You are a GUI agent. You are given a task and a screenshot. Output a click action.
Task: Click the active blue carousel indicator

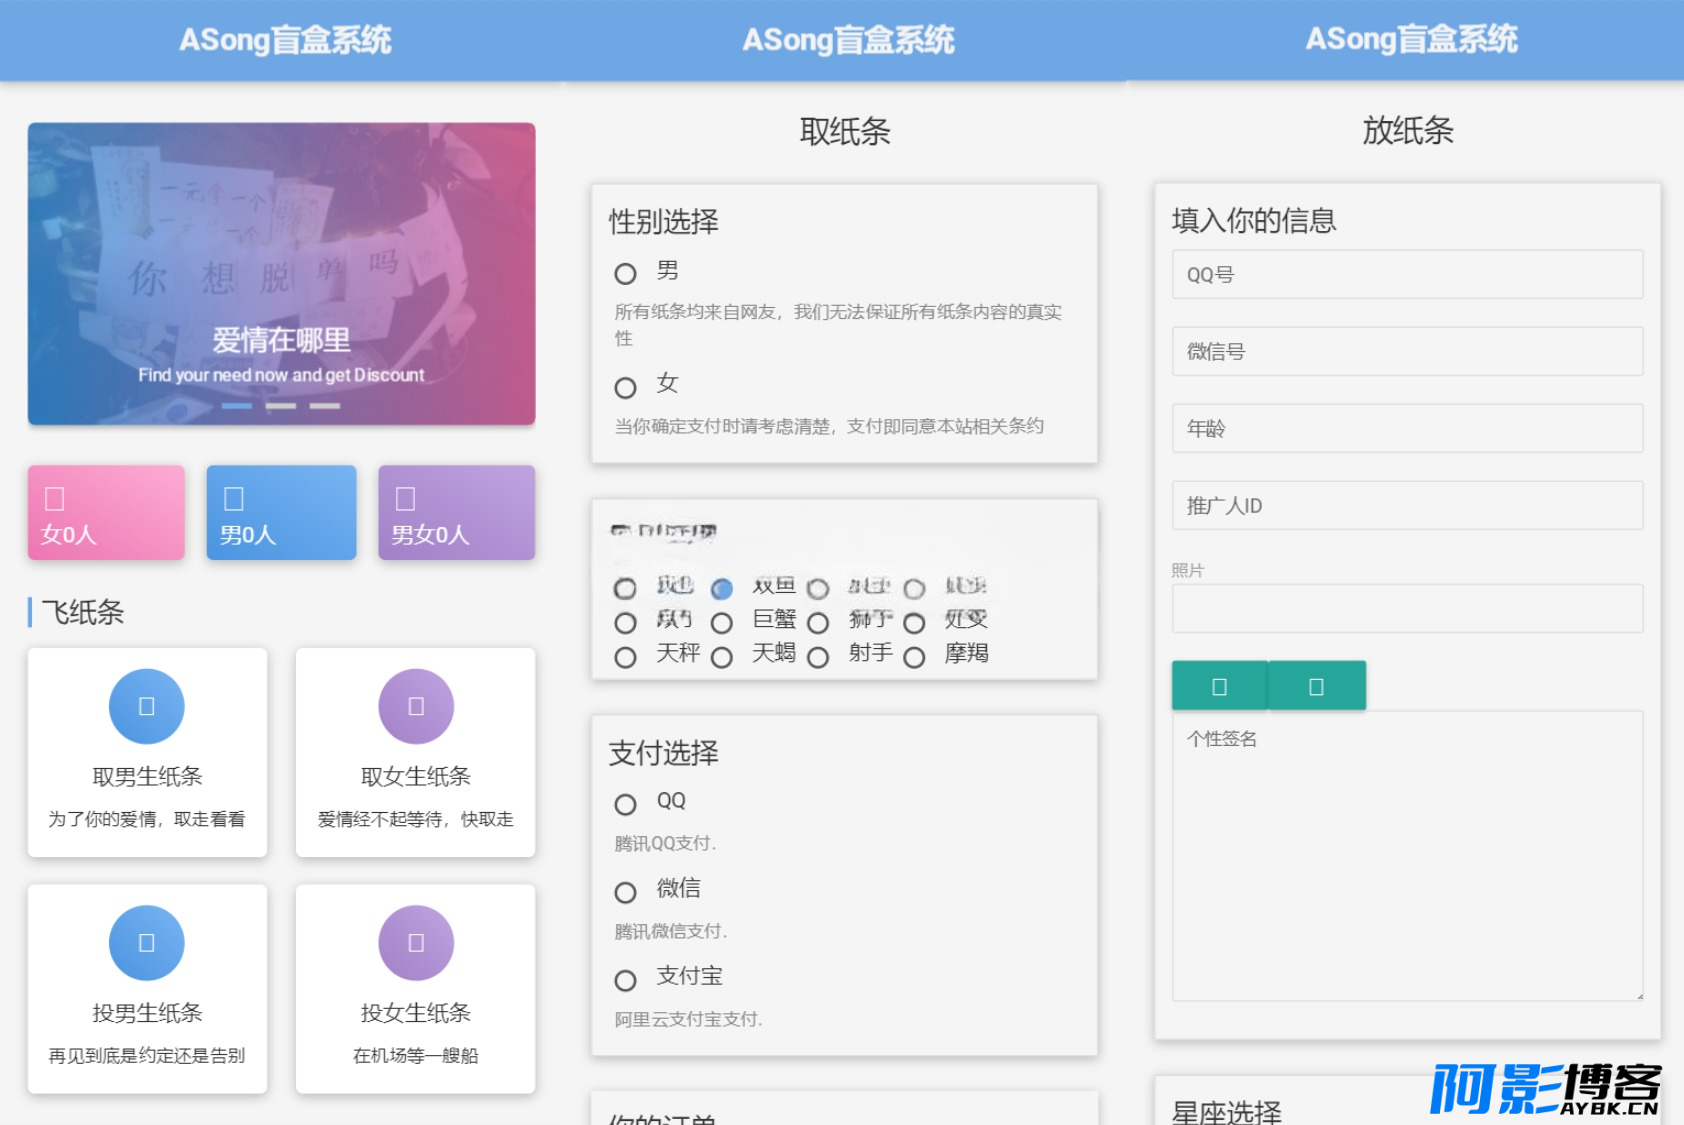[237, 406]
